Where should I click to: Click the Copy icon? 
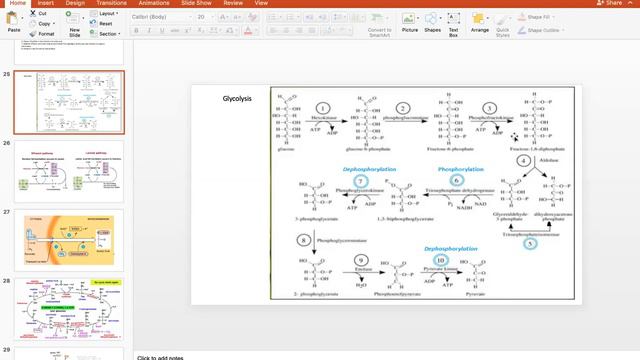tap(33, 24)
